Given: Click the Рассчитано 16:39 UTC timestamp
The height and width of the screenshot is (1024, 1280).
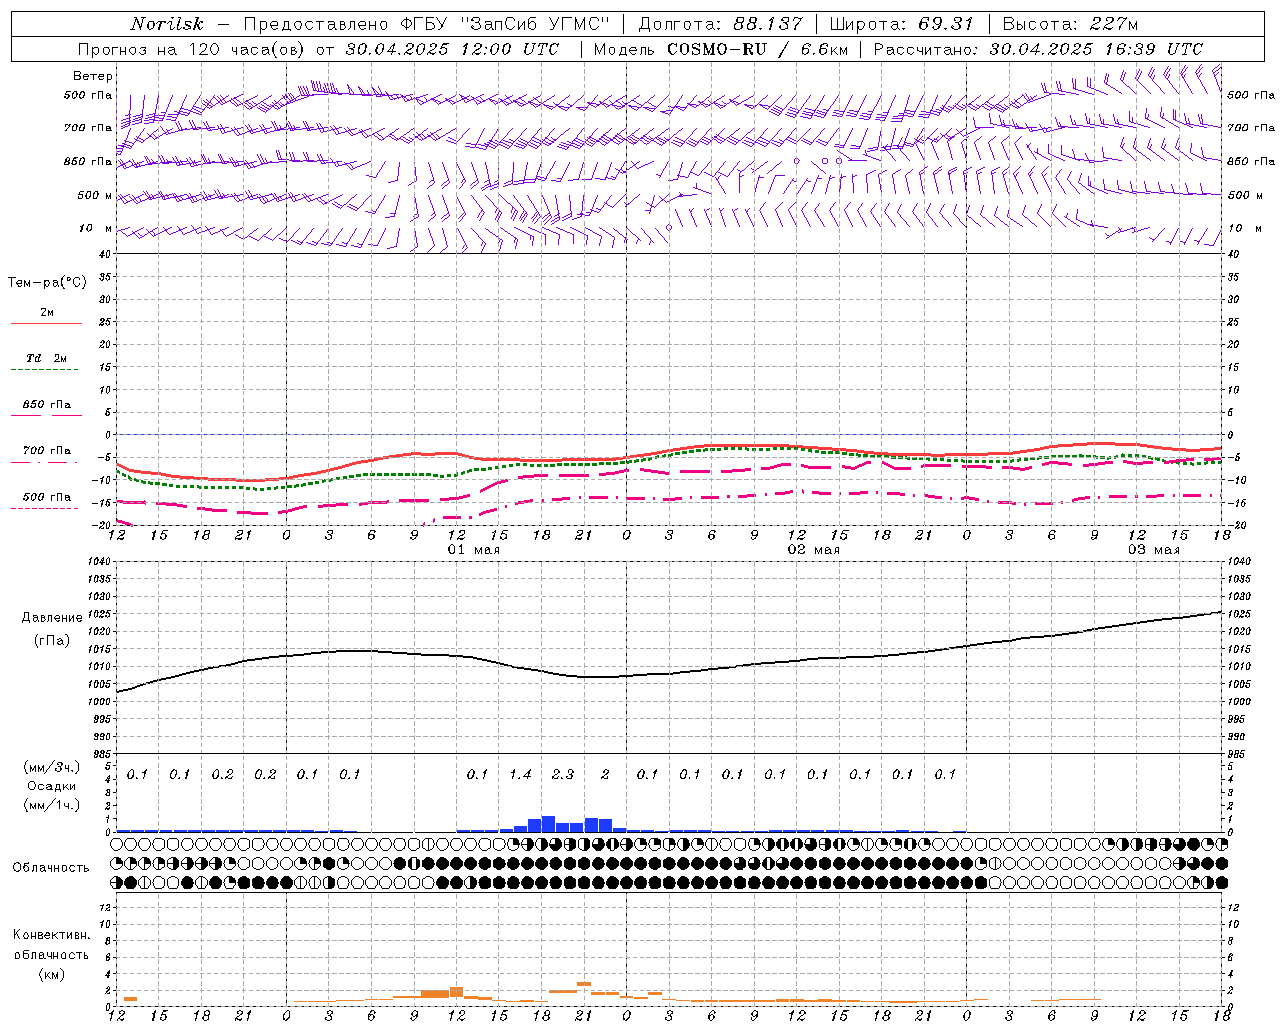Looking at the screenshot, I should (x=1038, y=49).
